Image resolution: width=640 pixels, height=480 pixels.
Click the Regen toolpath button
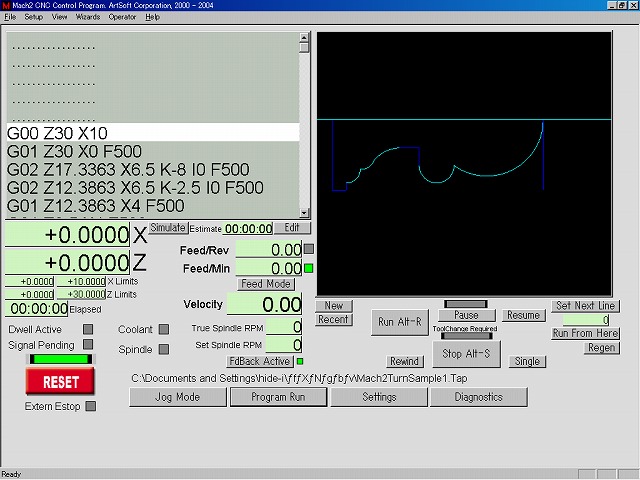(x=601, y=348)
